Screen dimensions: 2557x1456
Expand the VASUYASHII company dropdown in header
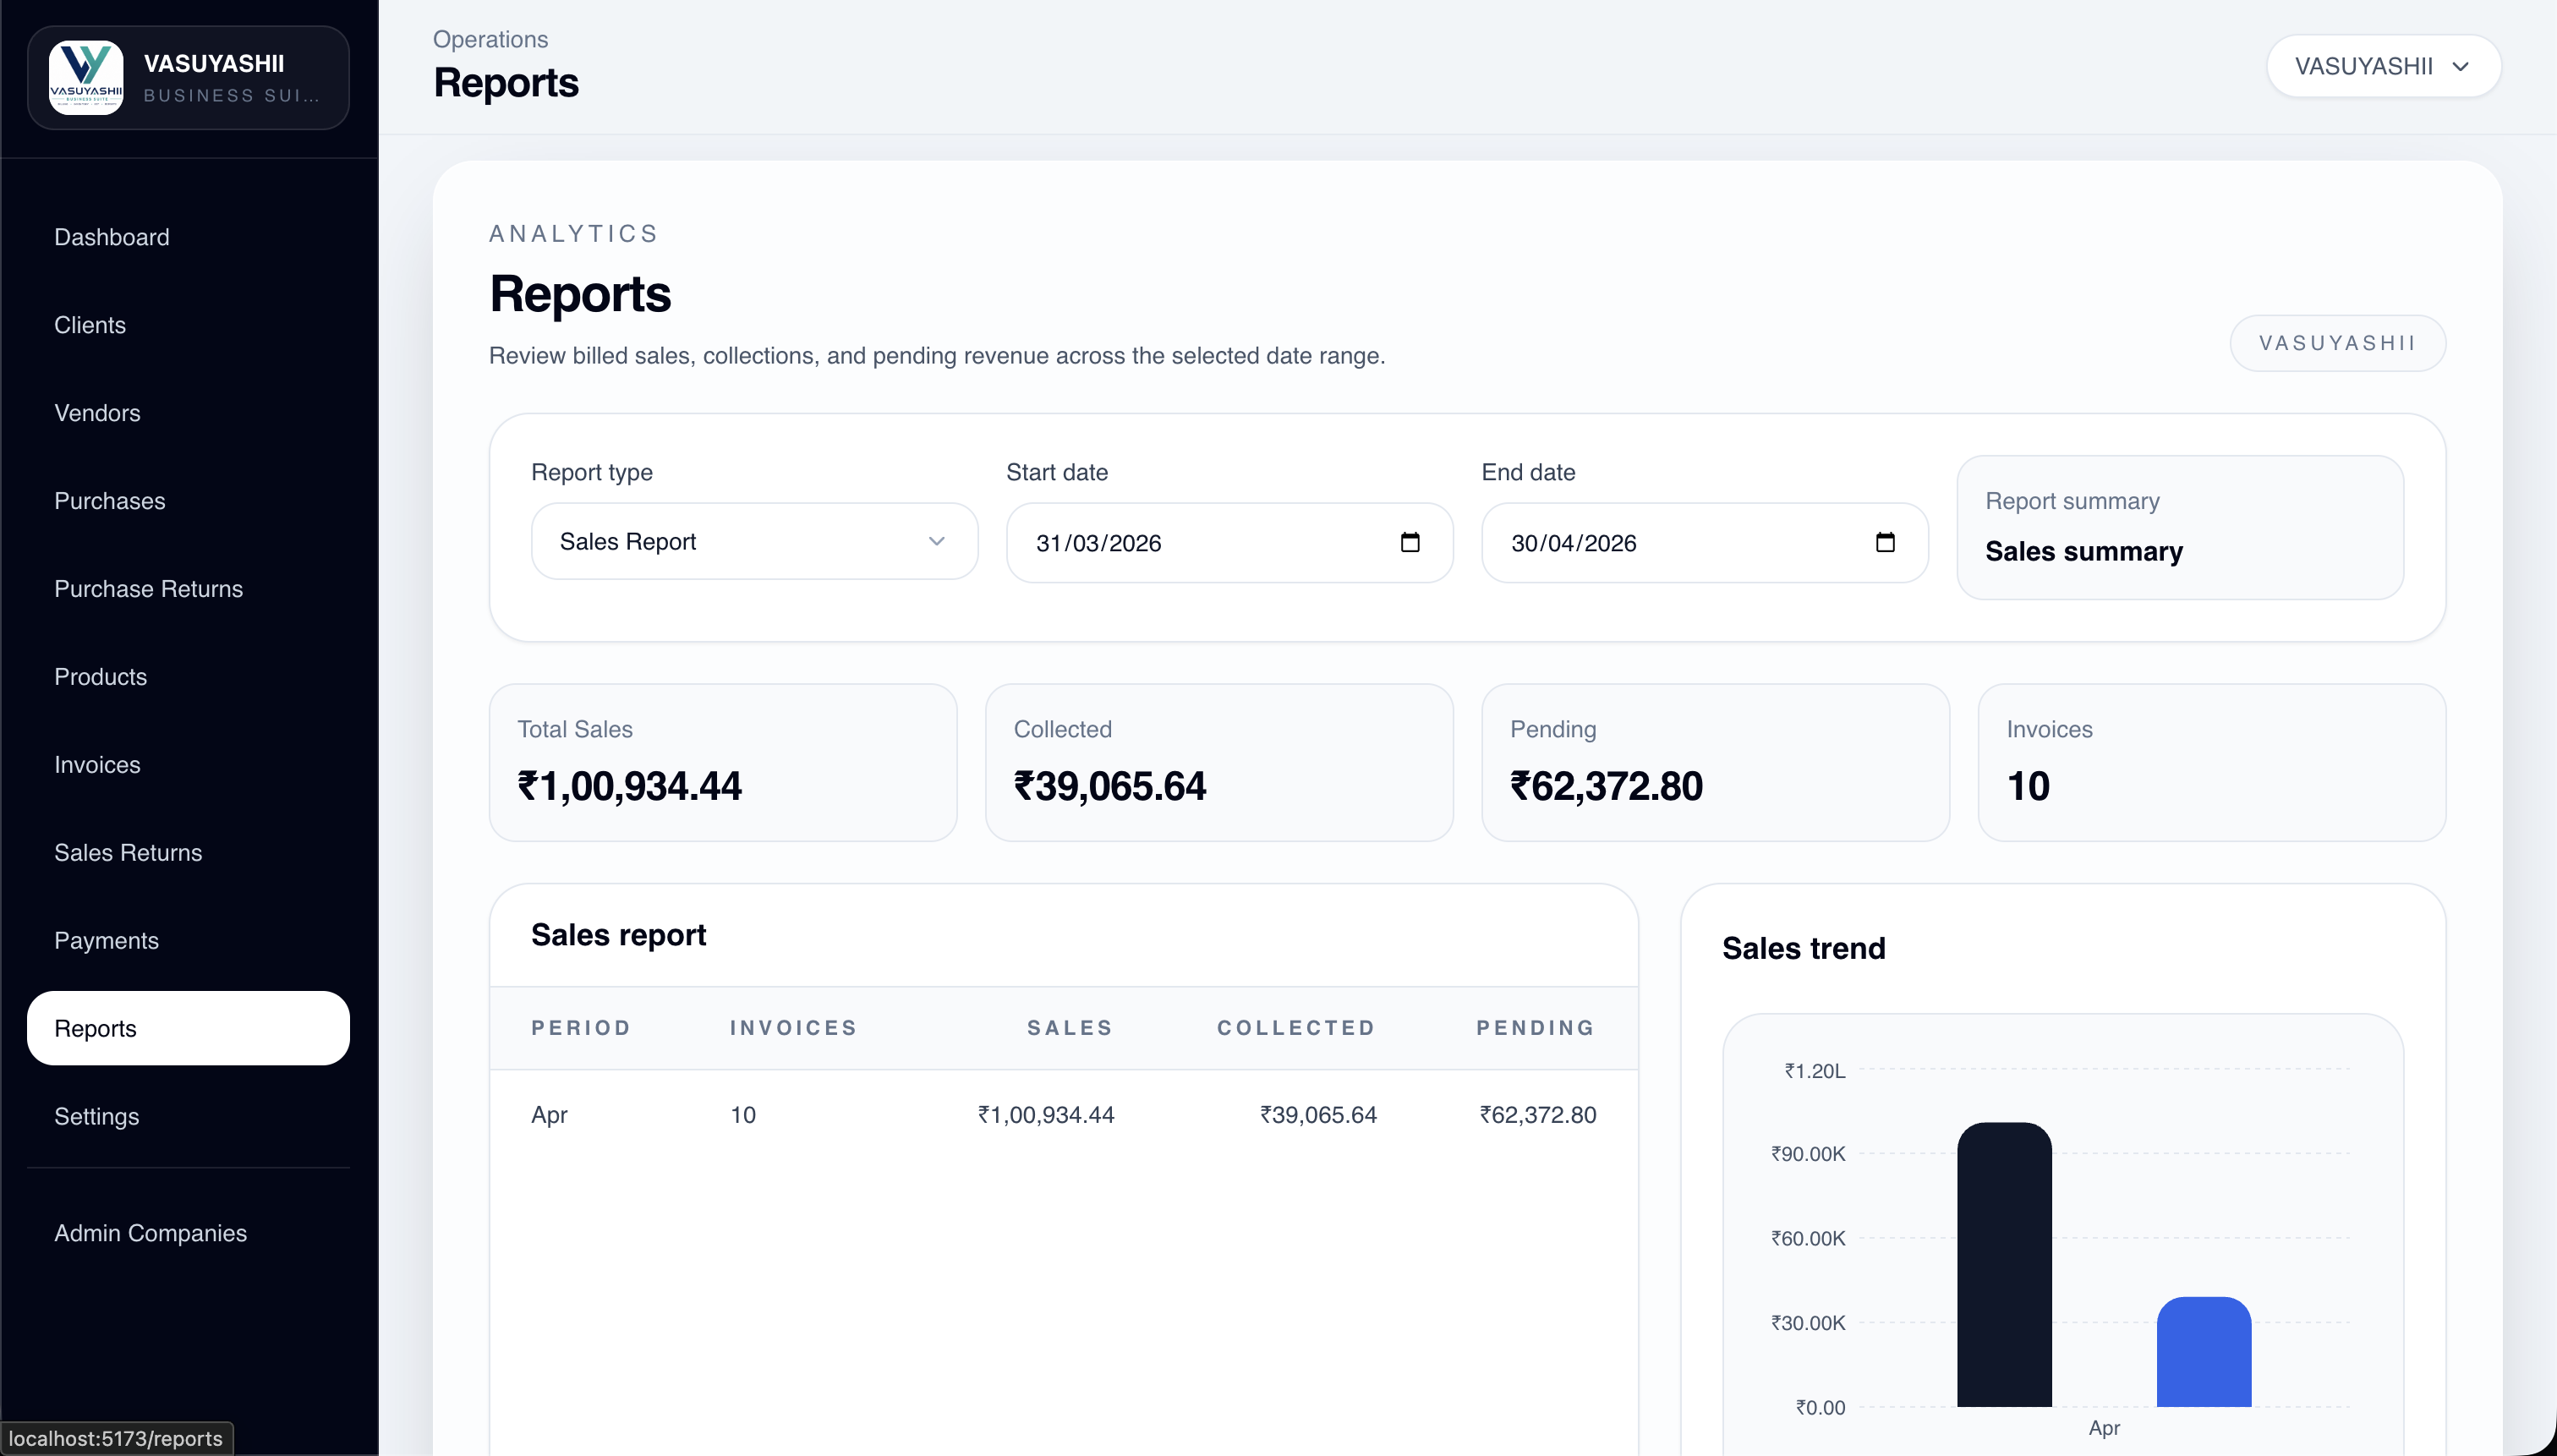(2383, 66)
